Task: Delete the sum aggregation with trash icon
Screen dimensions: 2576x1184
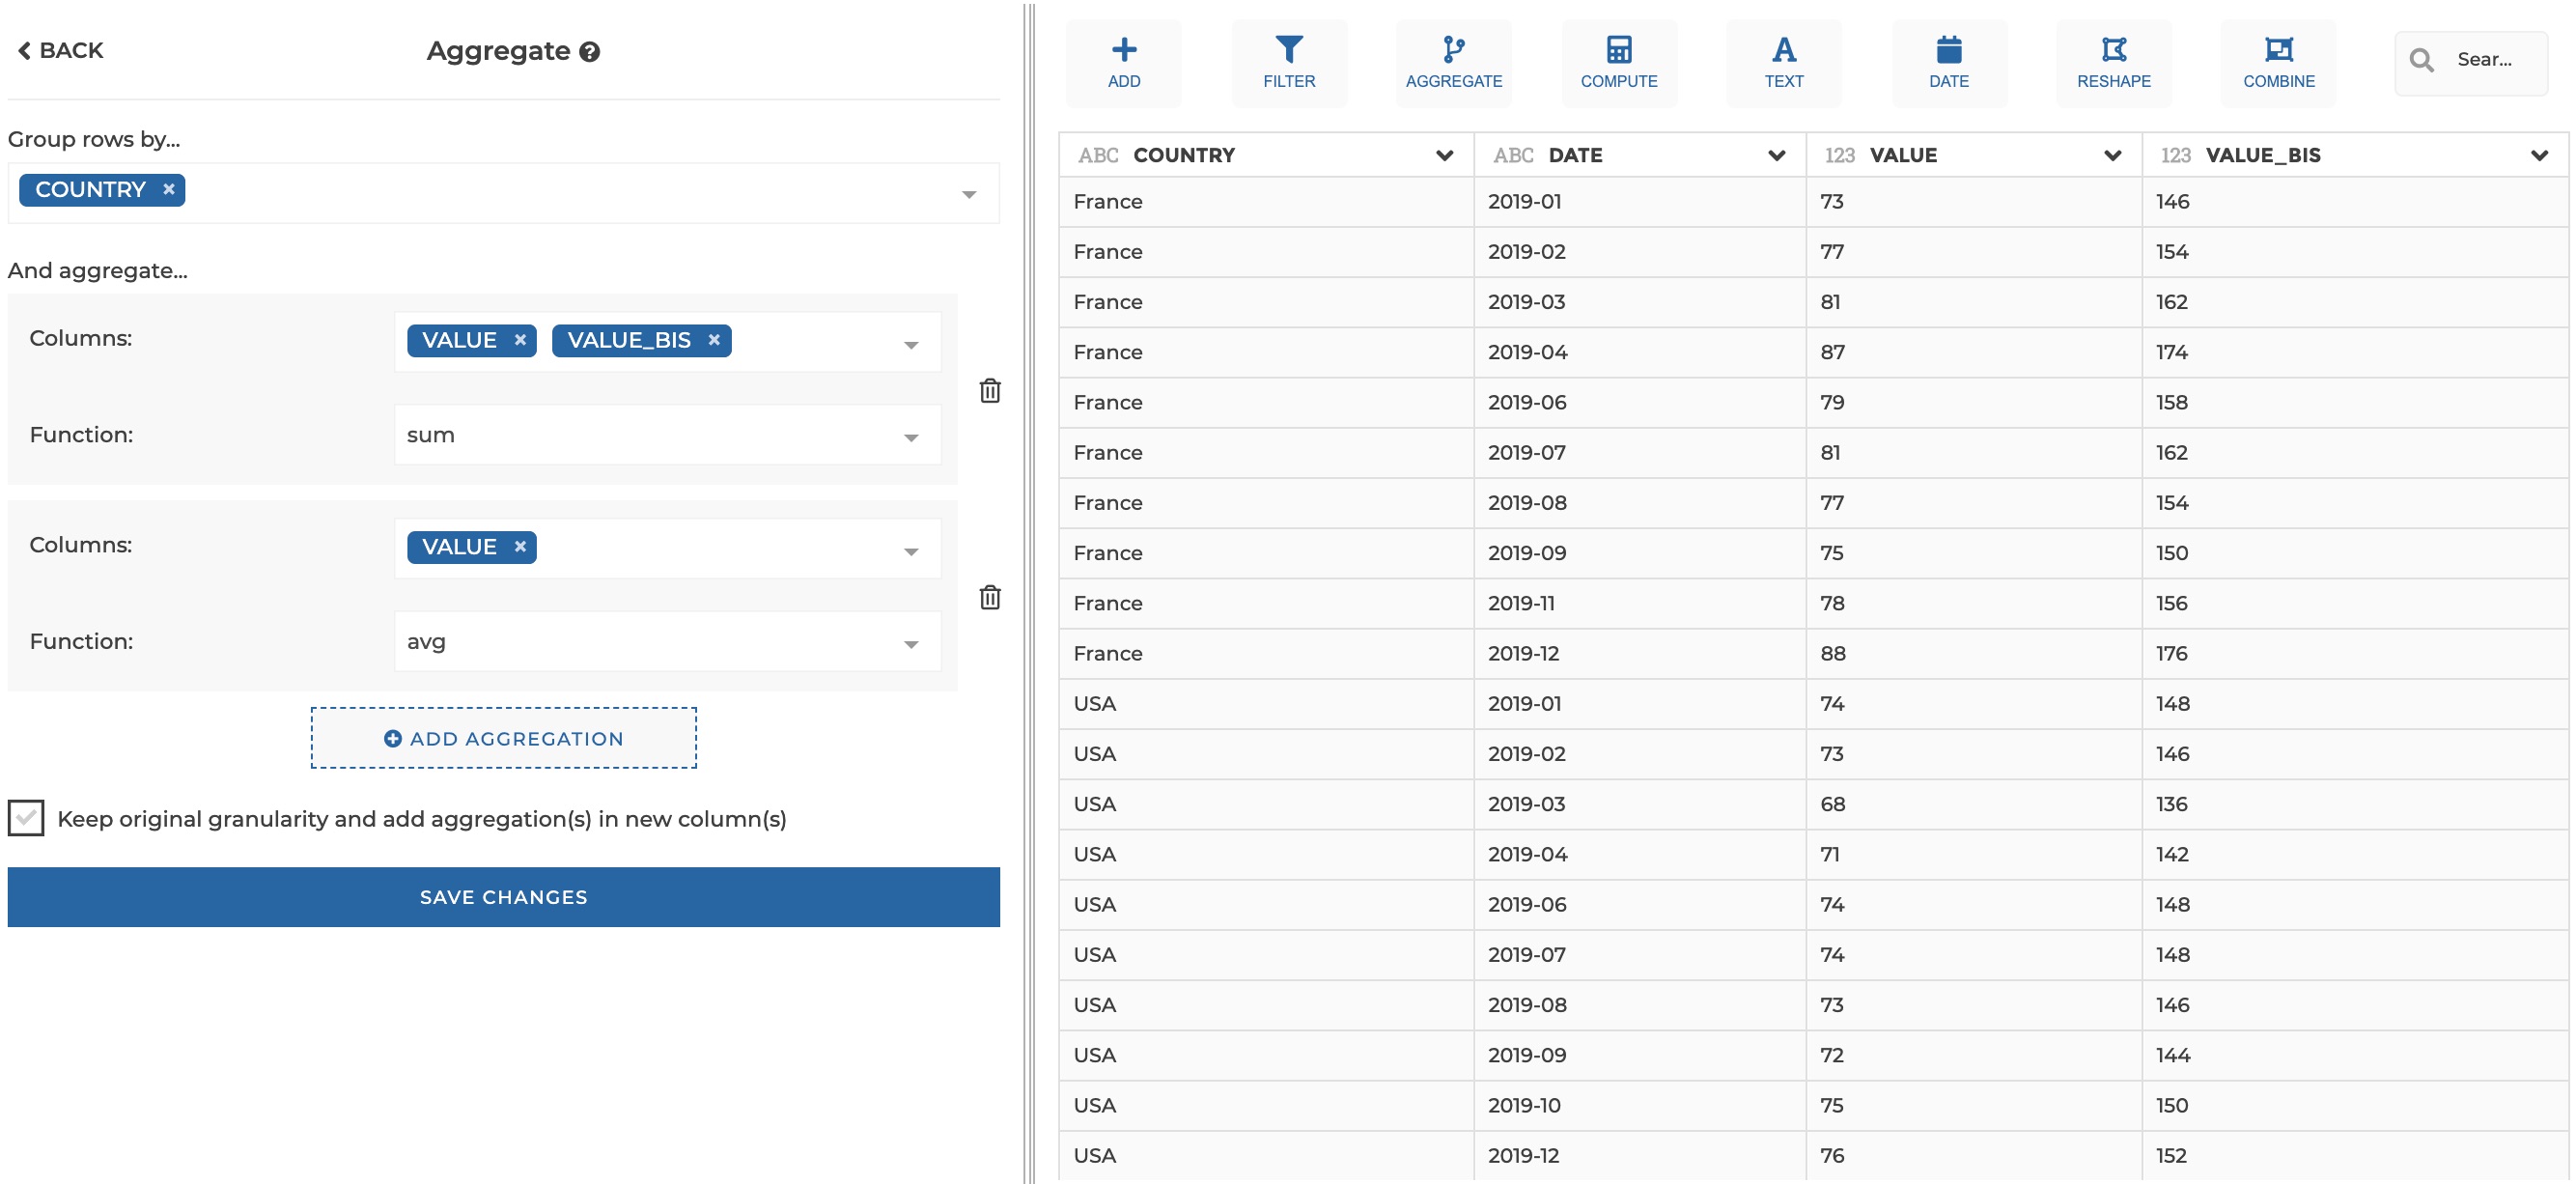Action: (x=989, y=391)
